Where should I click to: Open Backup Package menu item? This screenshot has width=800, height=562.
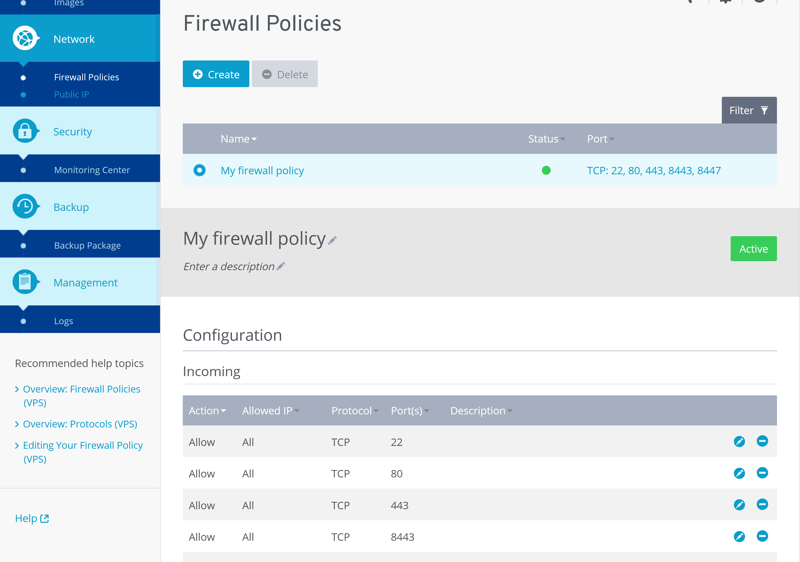[x=87, y=245]
